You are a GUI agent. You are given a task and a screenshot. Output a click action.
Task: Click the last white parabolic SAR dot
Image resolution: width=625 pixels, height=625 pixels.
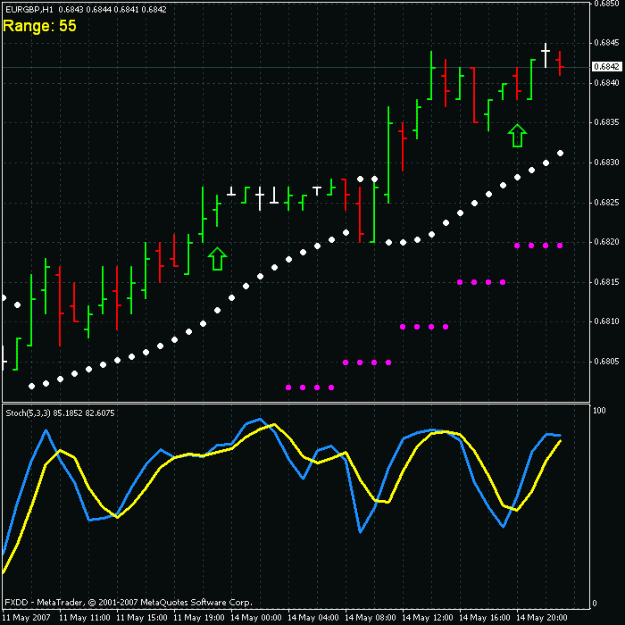coord(560,153)
